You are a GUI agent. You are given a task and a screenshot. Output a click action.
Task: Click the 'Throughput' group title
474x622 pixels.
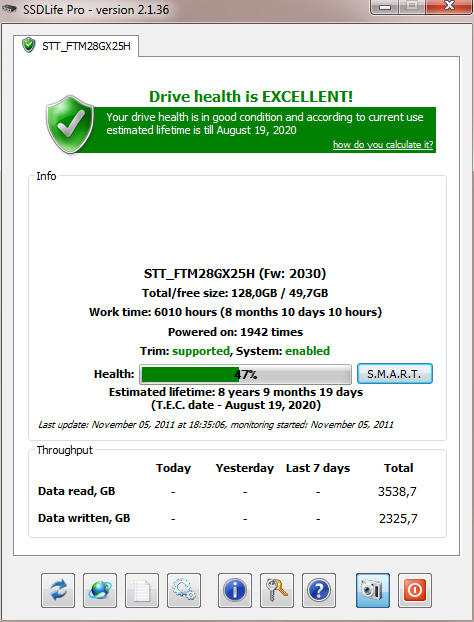pyautogui.click(x=65, y=450)
